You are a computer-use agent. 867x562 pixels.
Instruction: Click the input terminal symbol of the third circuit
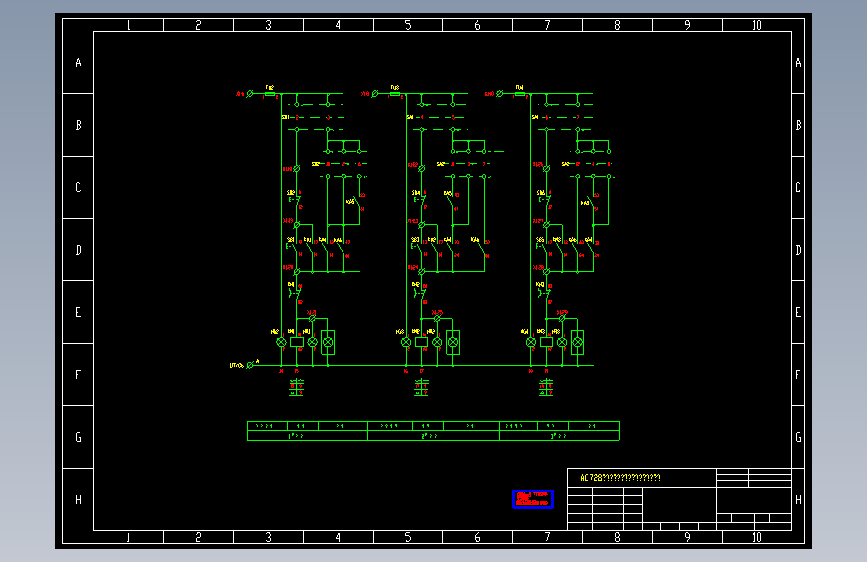[x=499, y=94]
